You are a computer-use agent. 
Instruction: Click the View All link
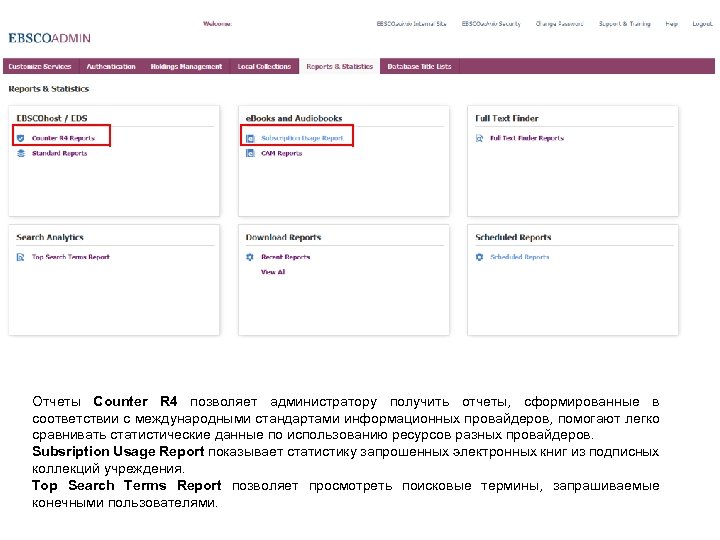pyautogui.click(x=273, y=272)
